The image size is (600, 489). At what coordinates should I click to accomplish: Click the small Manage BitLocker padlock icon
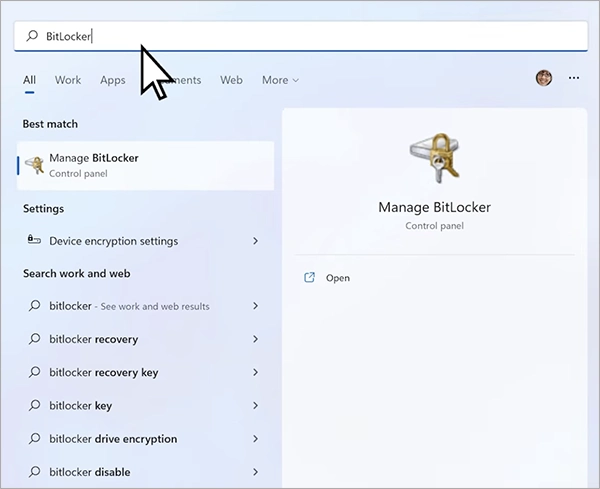pos(35,165)
